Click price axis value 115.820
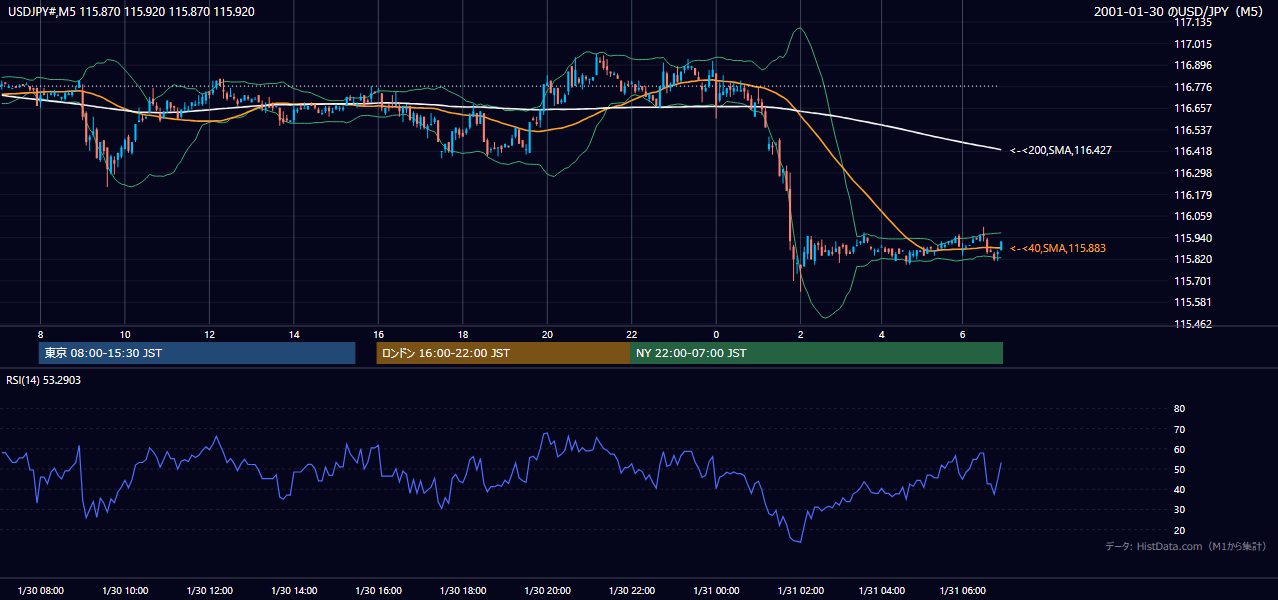 [x=1192, y=259]
